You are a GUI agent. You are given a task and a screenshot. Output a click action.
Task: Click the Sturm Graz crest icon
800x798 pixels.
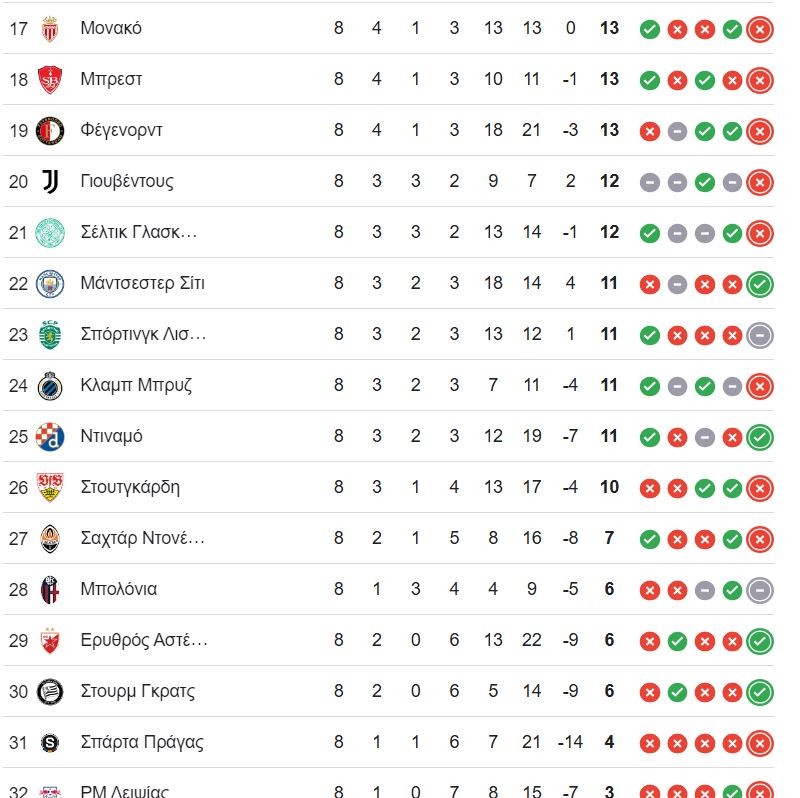50,692
